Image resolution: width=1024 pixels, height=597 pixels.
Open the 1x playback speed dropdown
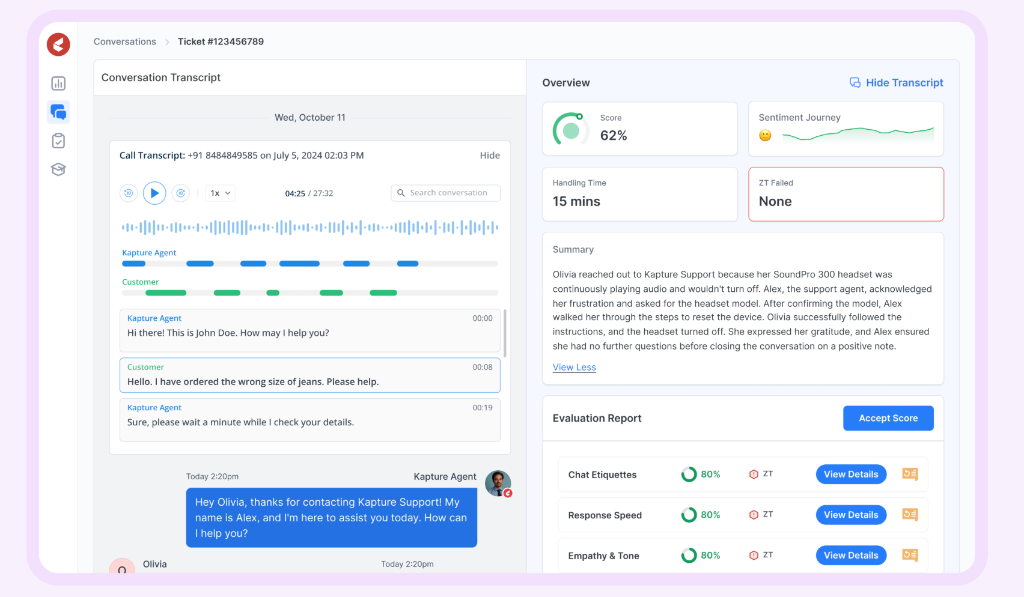click(220, 193)
